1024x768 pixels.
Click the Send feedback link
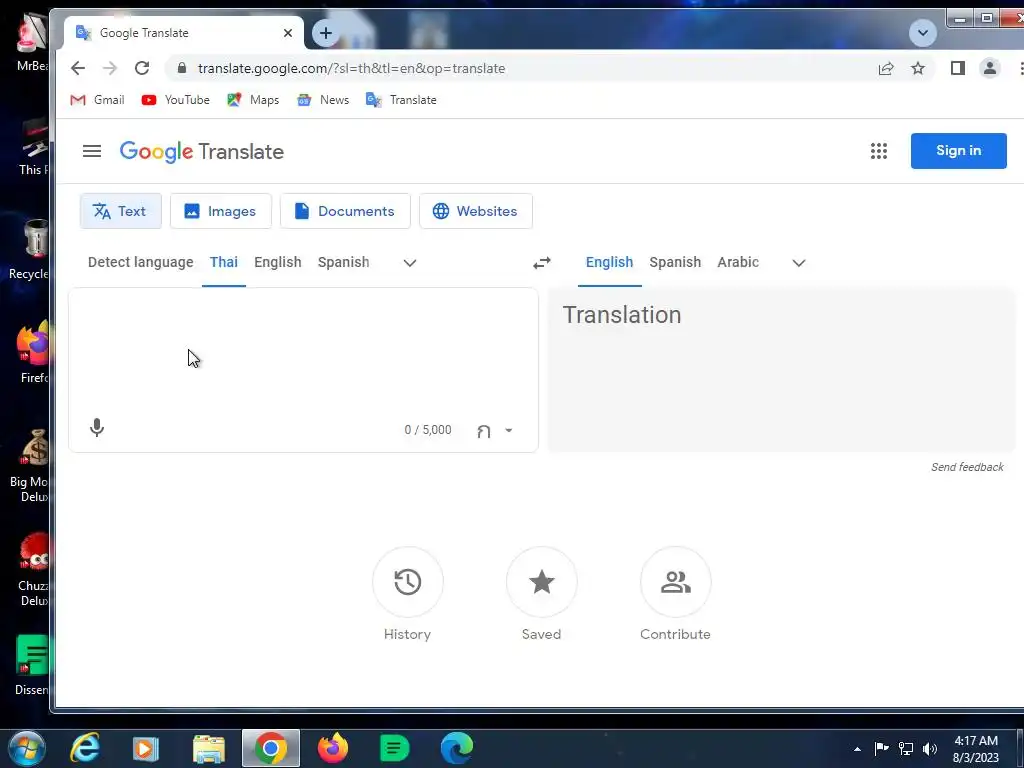pyautogui.click(x=967, y=467)
